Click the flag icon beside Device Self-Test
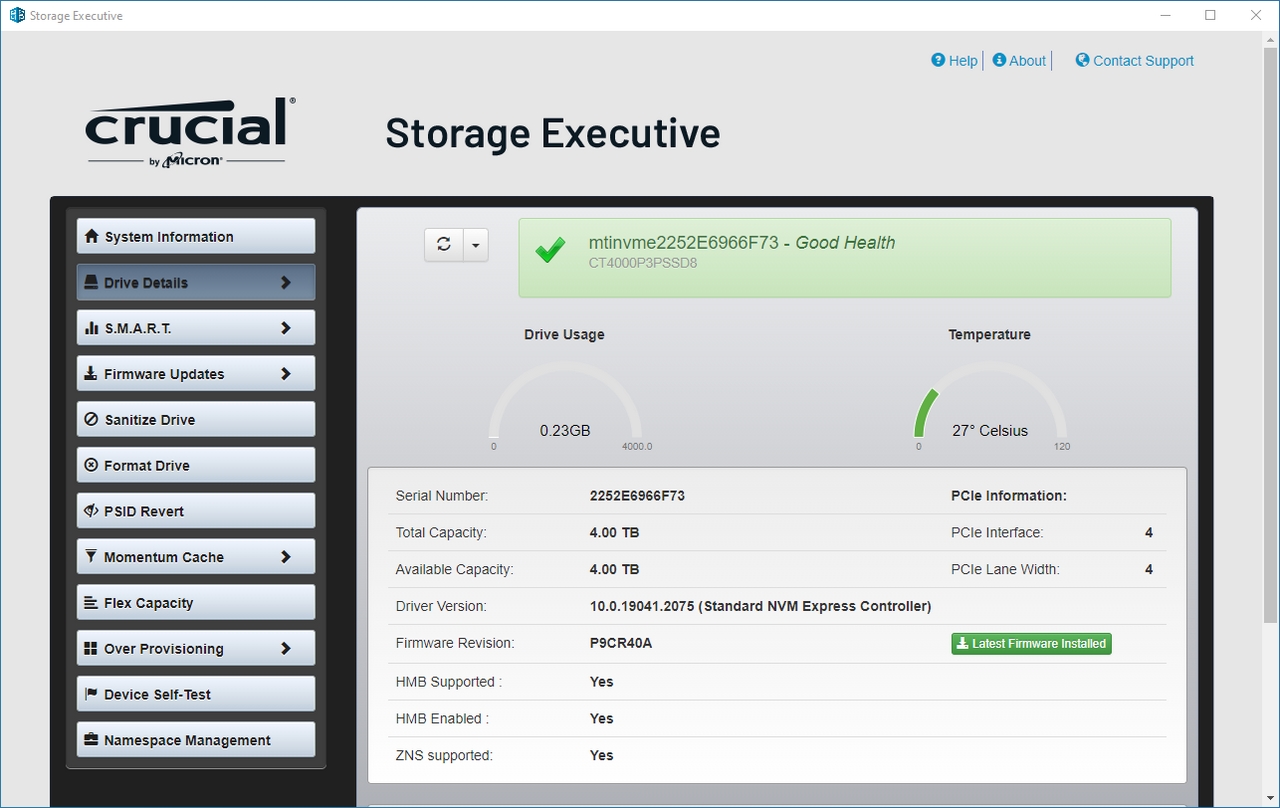The width and height of the screenshot is (1280, 808). (x=92, y=694)
